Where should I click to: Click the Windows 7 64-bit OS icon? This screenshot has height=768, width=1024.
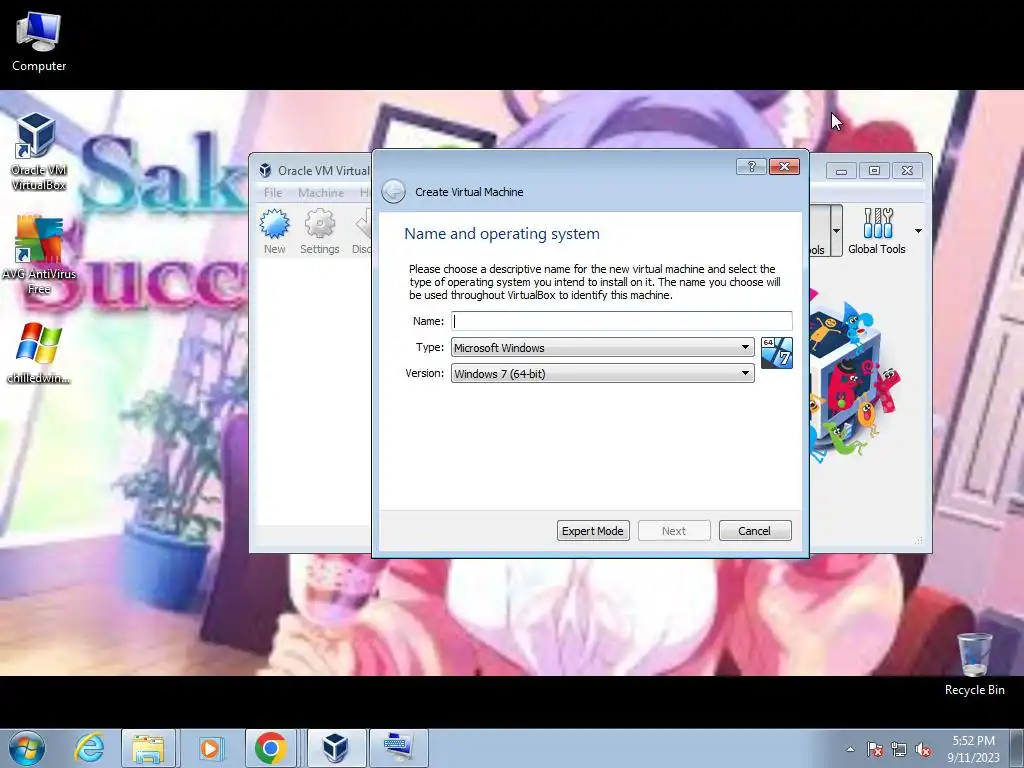coord(776,353)
